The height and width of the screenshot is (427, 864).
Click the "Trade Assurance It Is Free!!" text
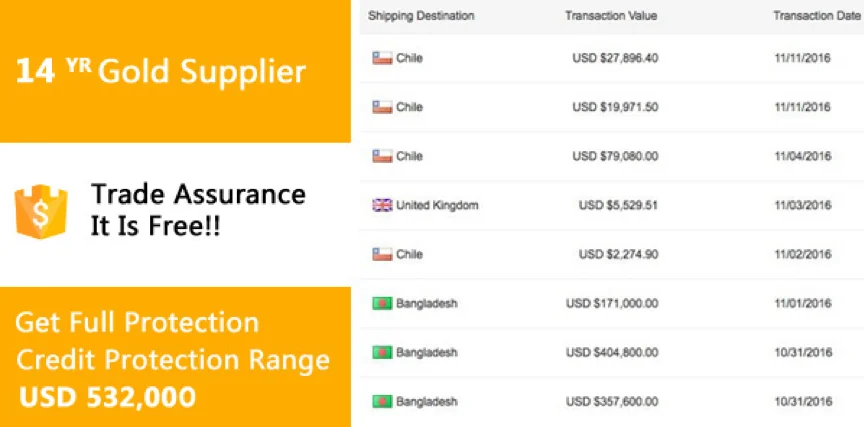point(198,209)
